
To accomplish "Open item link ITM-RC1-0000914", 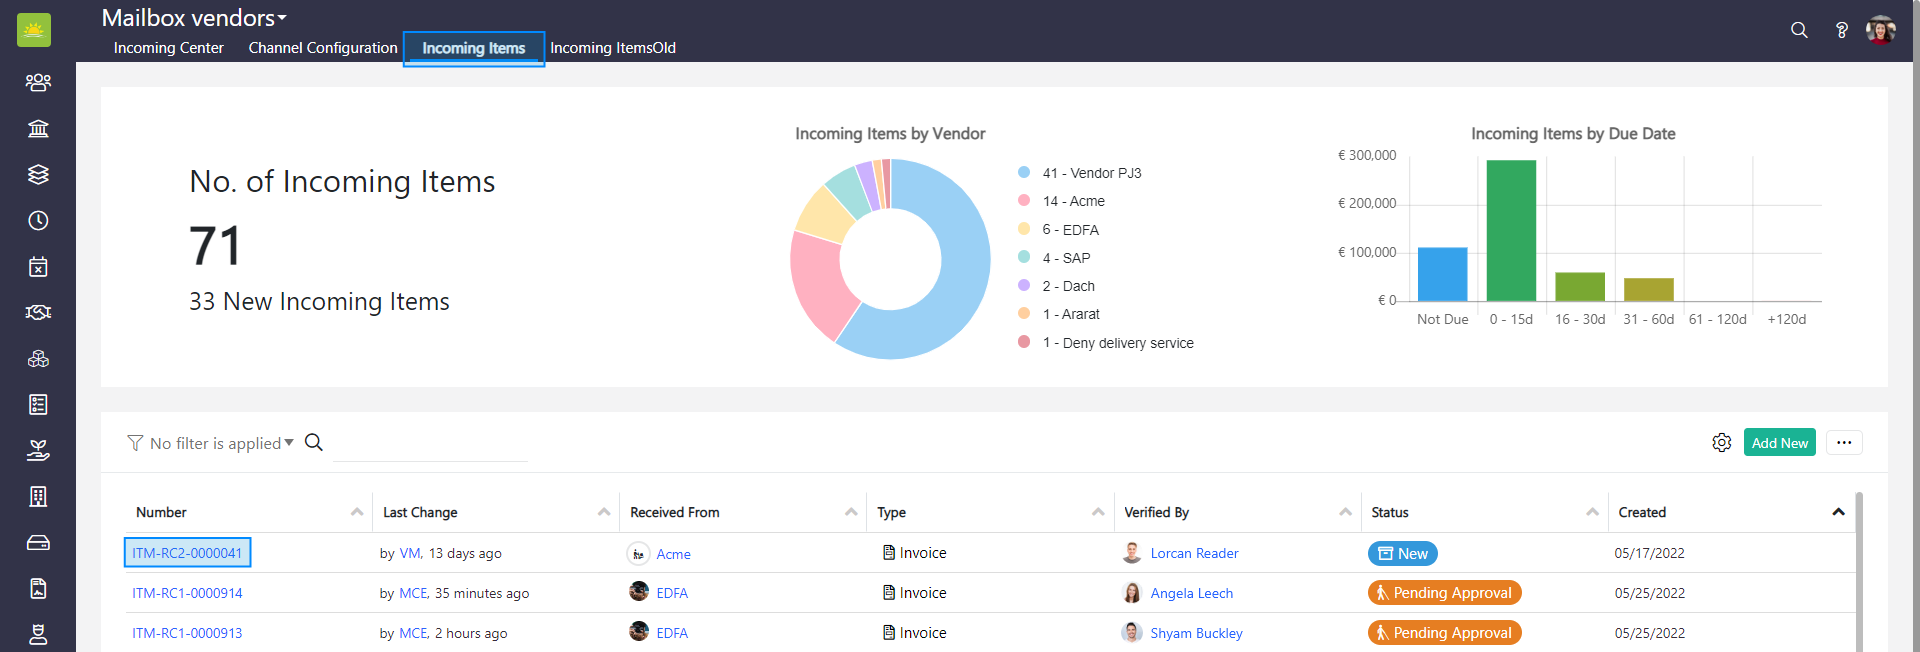I will coord(187,593).
